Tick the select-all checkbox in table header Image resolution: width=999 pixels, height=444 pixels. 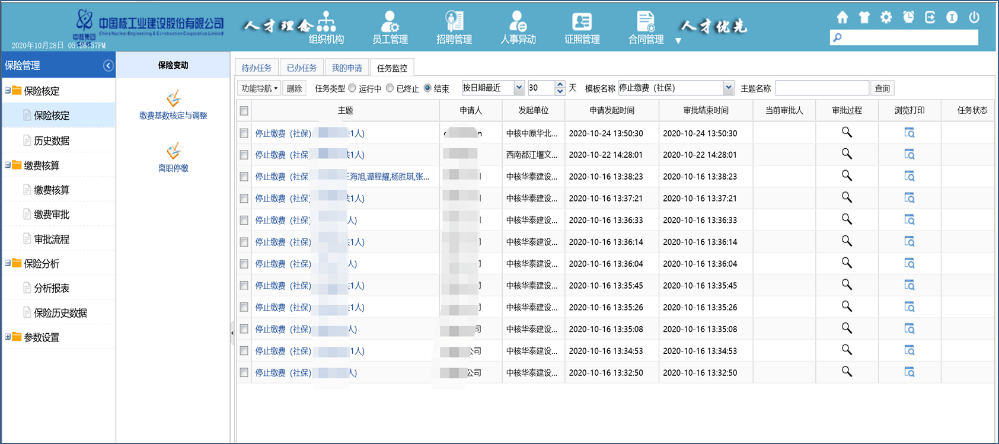tap(244, 110)
